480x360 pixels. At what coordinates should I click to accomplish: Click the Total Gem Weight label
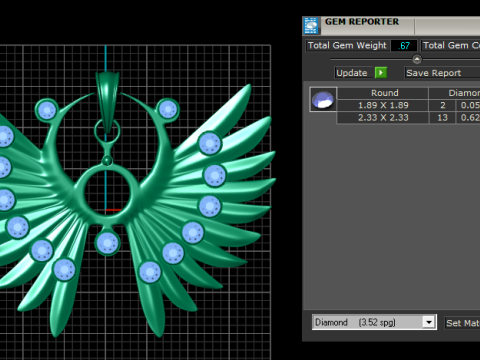click(347, 46)
